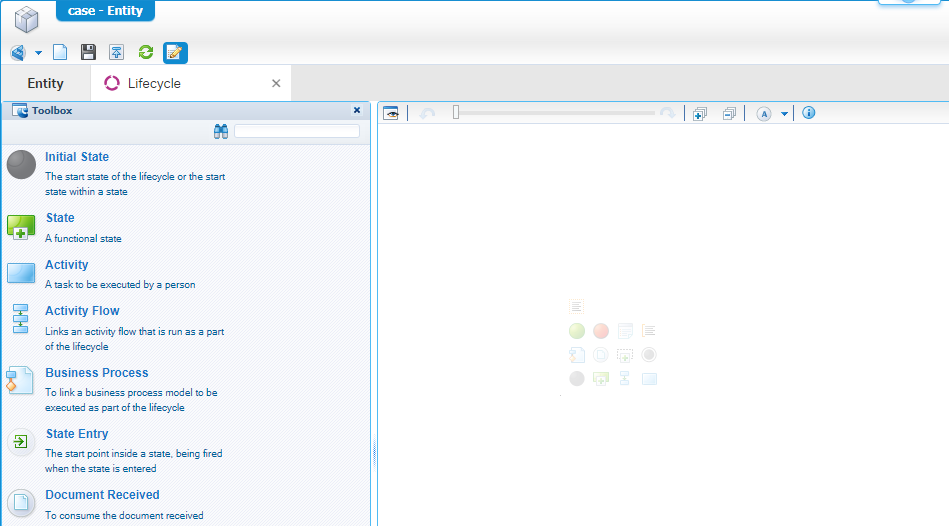Switch to the Entity tab
Image resolution: width=949 pixels, height=526 pixels.
[45, 83]
